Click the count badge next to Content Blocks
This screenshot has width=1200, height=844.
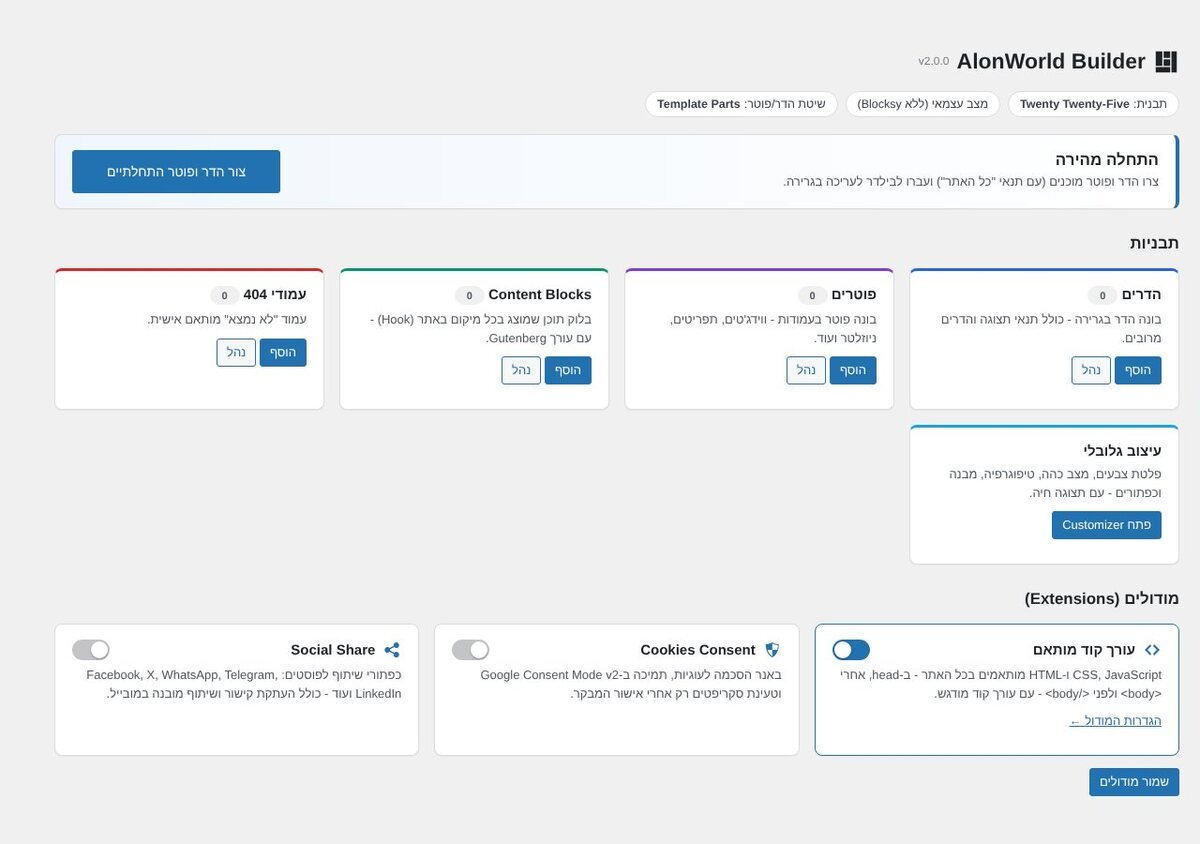coord(469,296)
